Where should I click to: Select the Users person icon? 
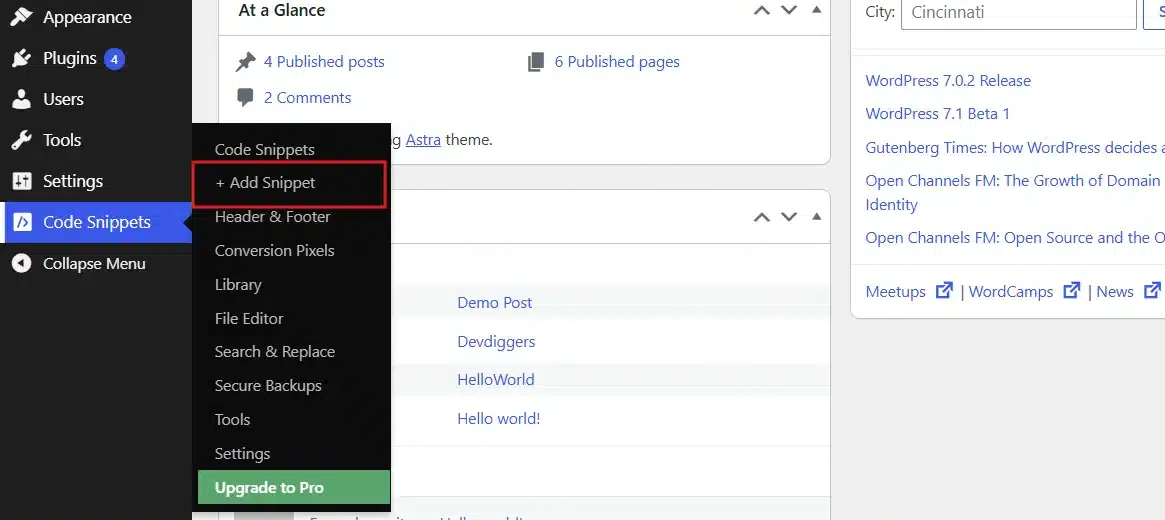pos(22,99)
